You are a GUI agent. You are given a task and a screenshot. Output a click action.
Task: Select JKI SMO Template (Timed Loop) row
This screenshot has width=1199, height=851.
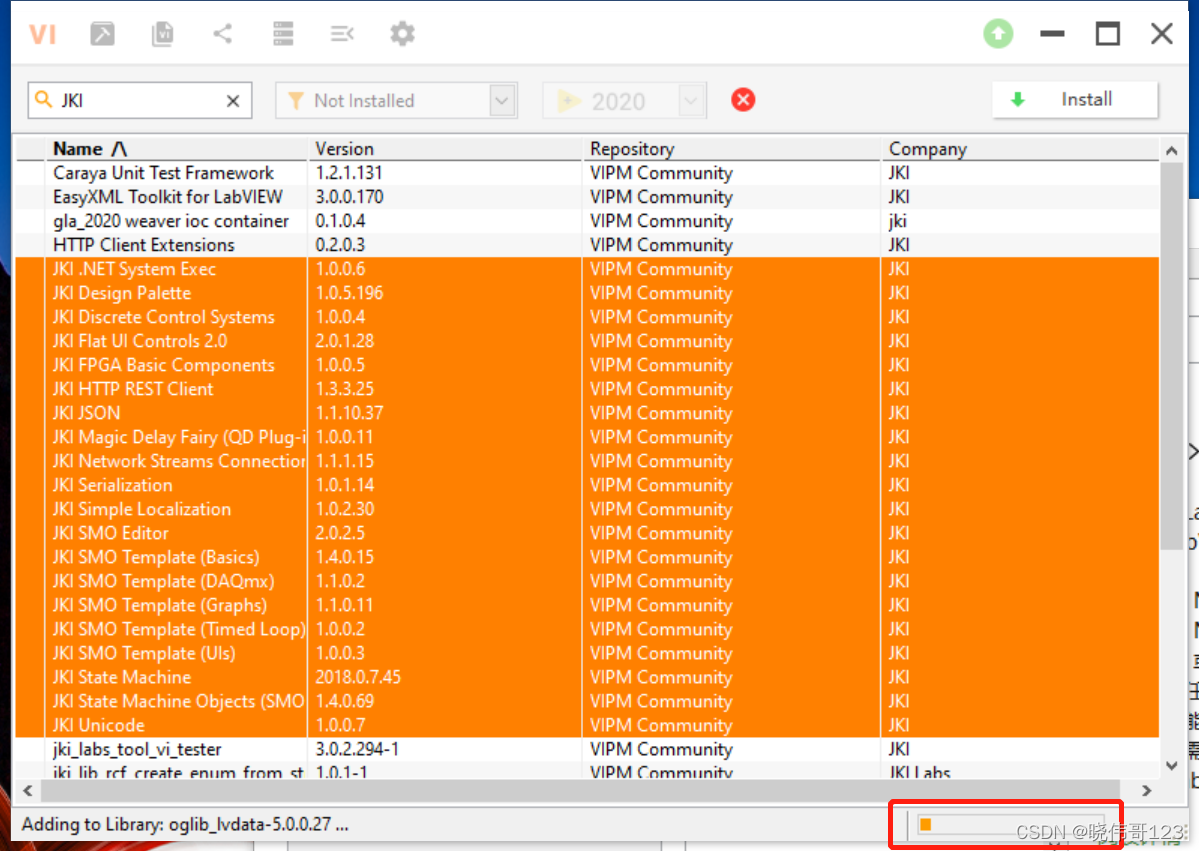(x=587, y=629)
